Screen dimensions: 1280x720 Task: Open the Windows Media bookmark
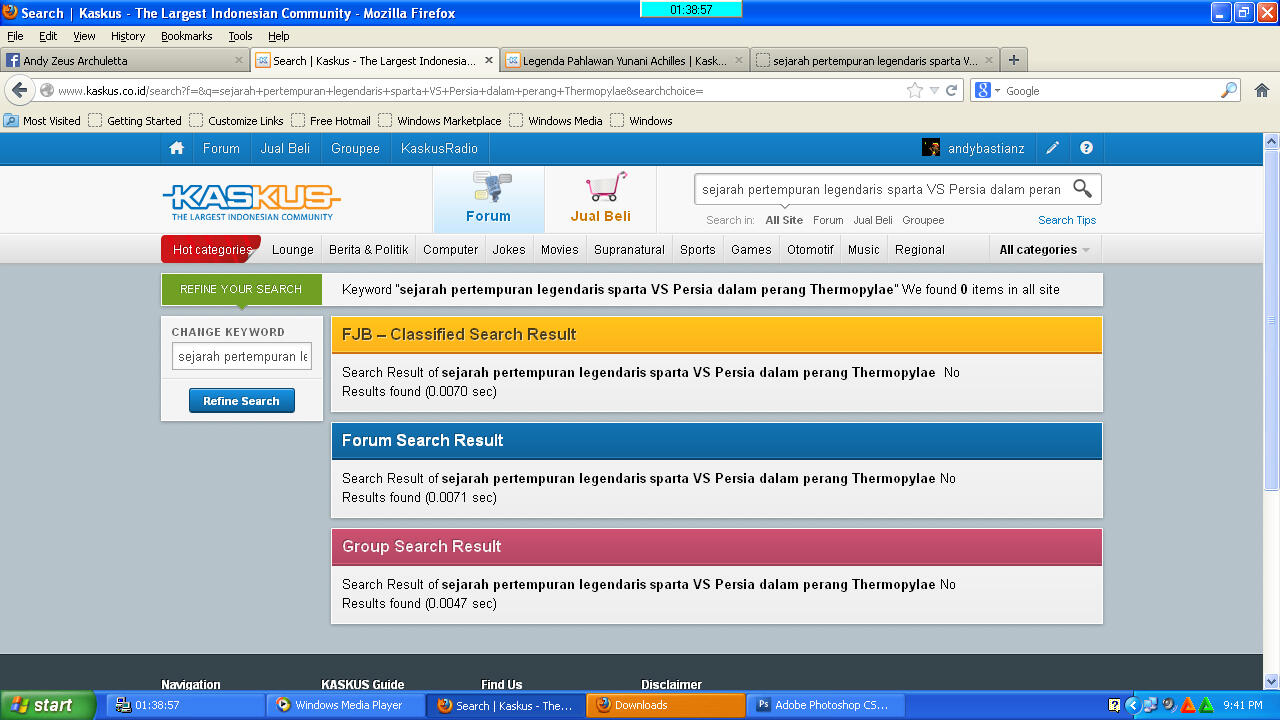[x=556, y=121]
